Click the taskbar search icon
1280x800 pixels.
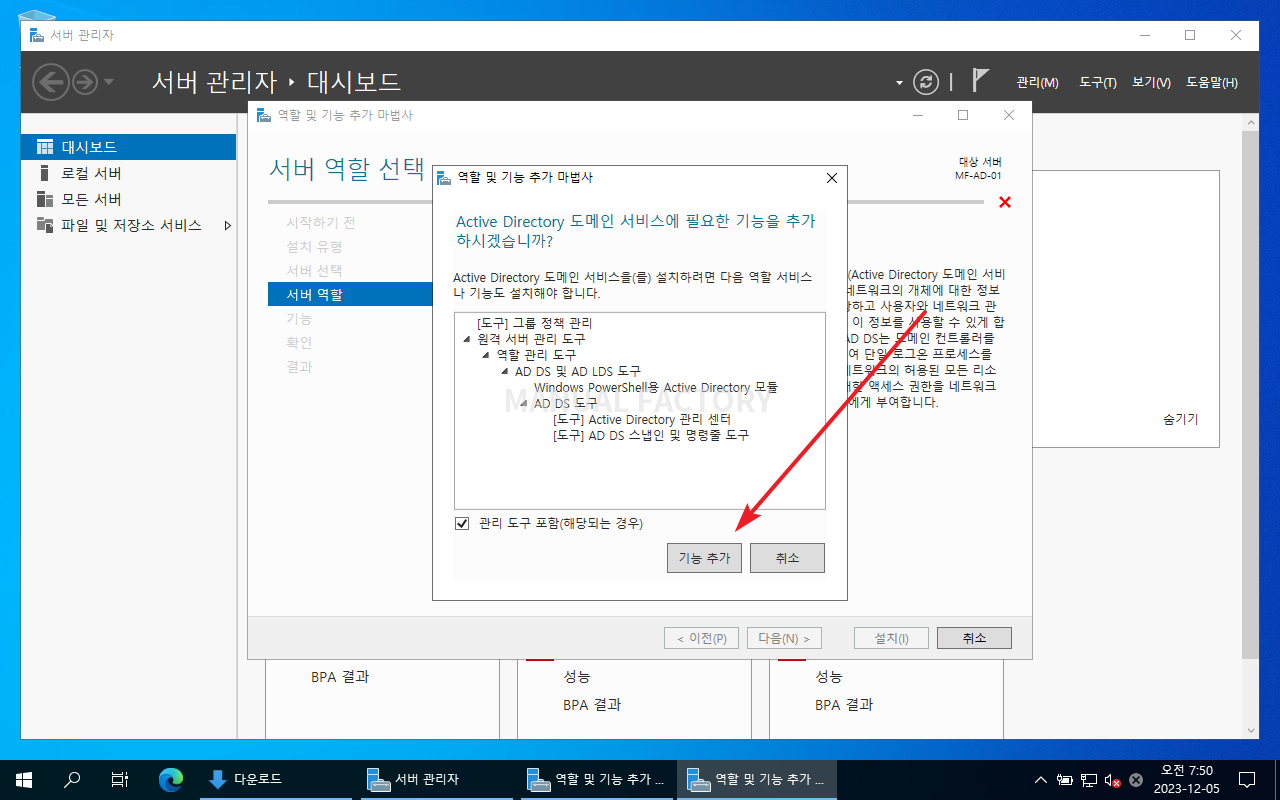pos(72,779)
